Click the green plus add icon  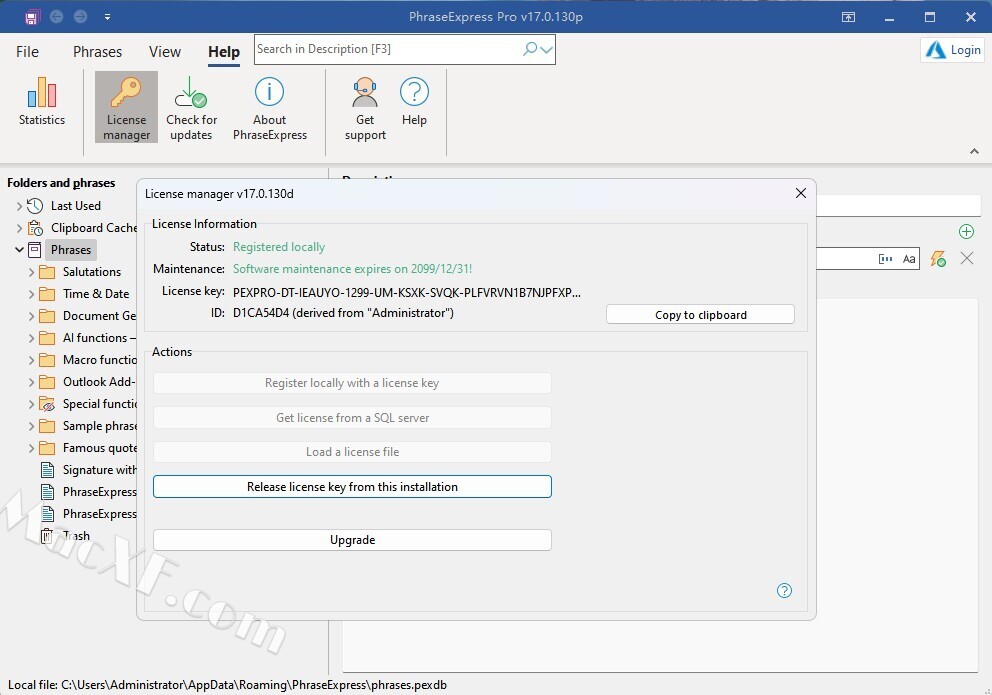(966, 231)
